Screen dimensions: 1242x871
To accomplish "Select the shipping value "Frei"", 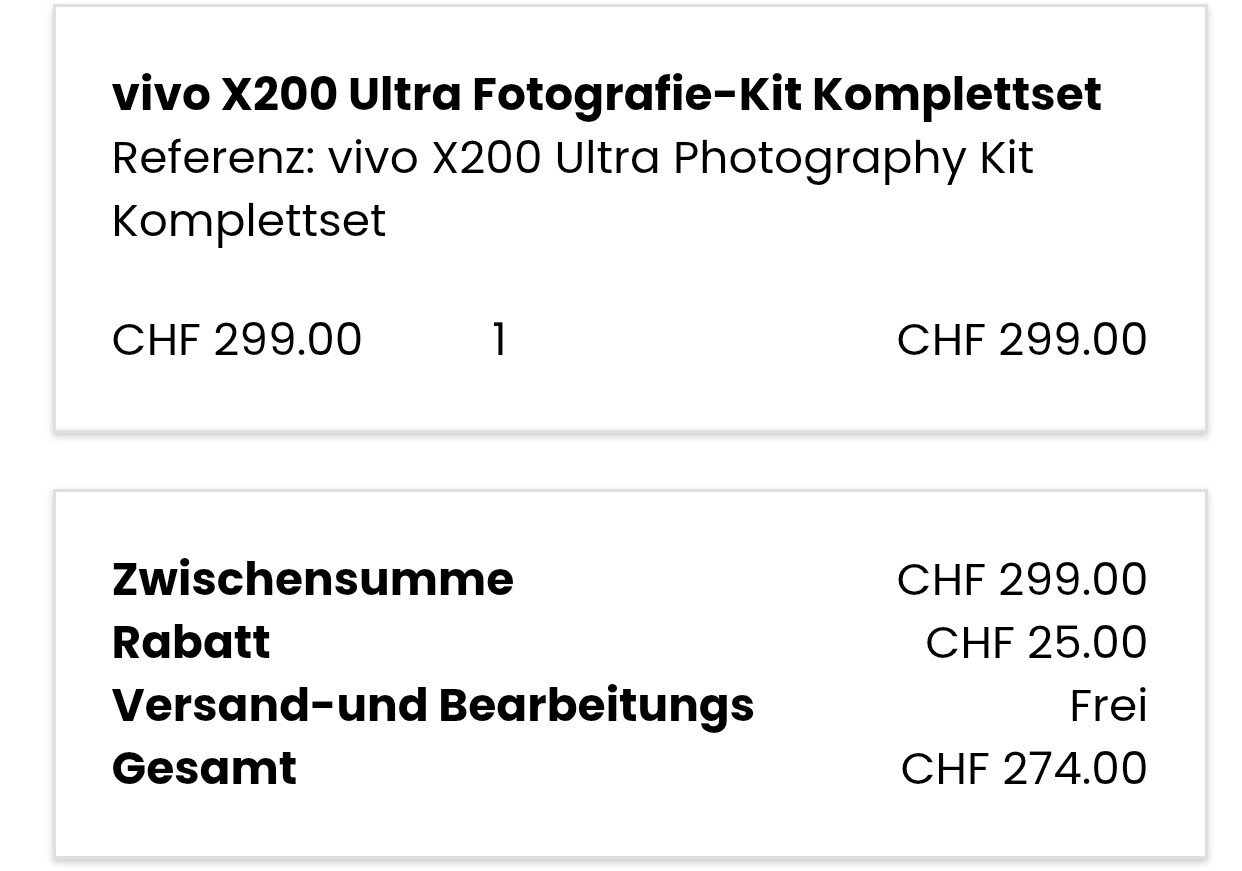I will 1108,706.
